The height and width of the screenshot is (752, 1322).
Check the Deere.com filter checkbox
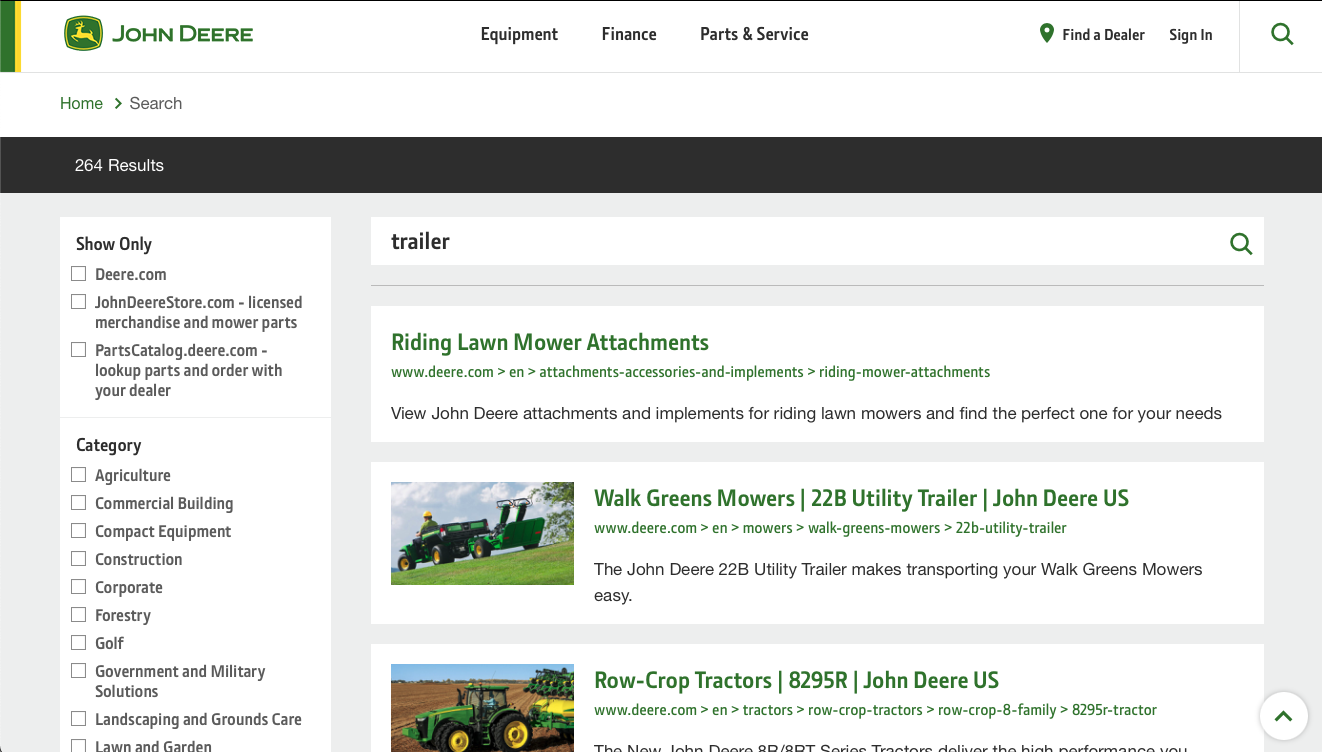pos(79,274)
